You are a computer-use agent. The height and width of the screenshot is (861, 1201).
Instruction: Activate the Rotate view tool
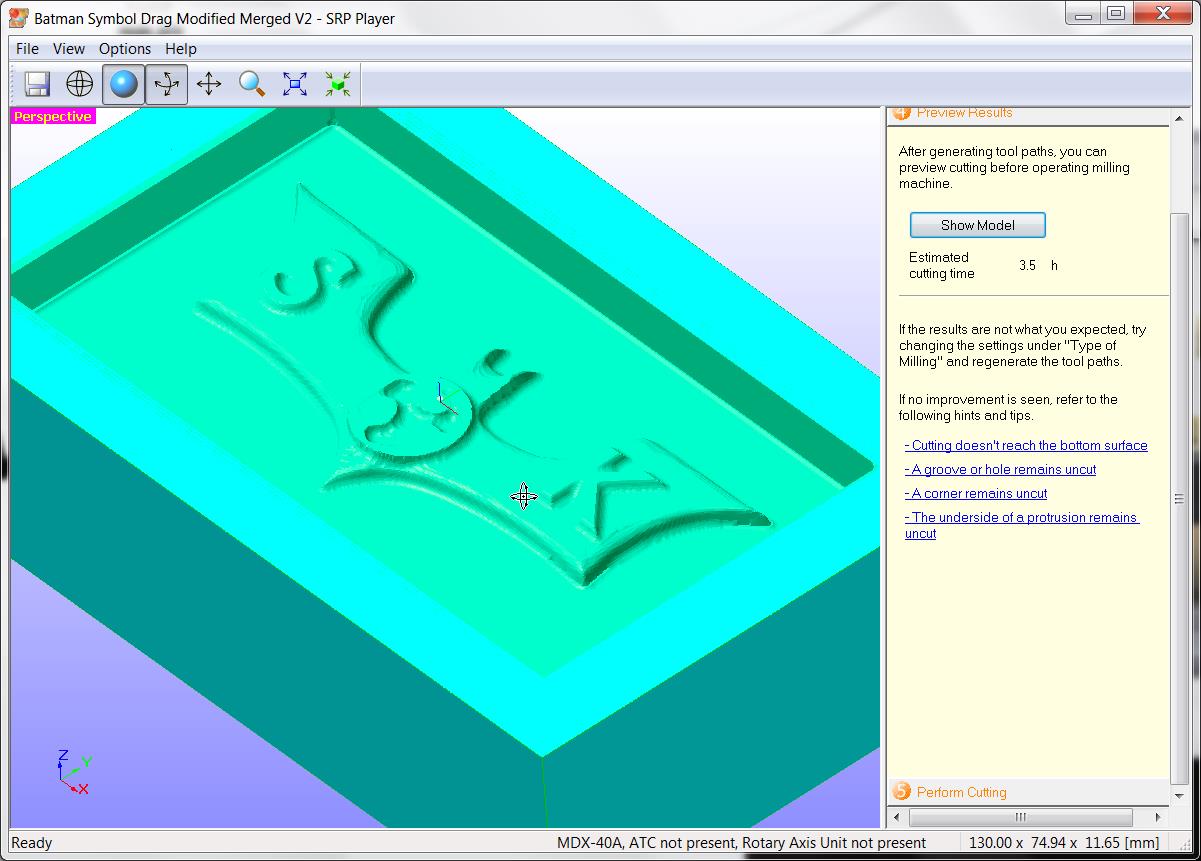[166, 84]
